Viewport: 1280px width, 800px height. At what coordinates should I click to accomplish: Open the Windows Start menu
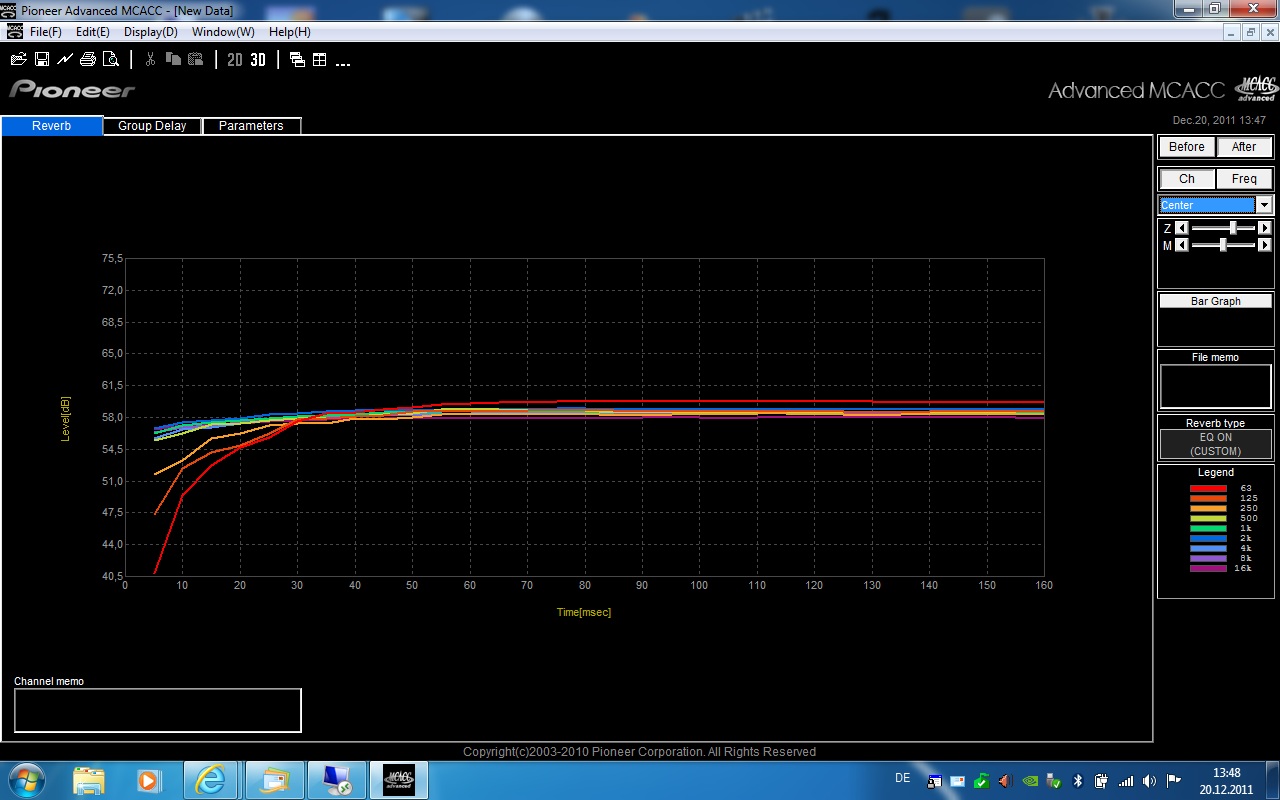pyautogui.click(x=25, y=780)
